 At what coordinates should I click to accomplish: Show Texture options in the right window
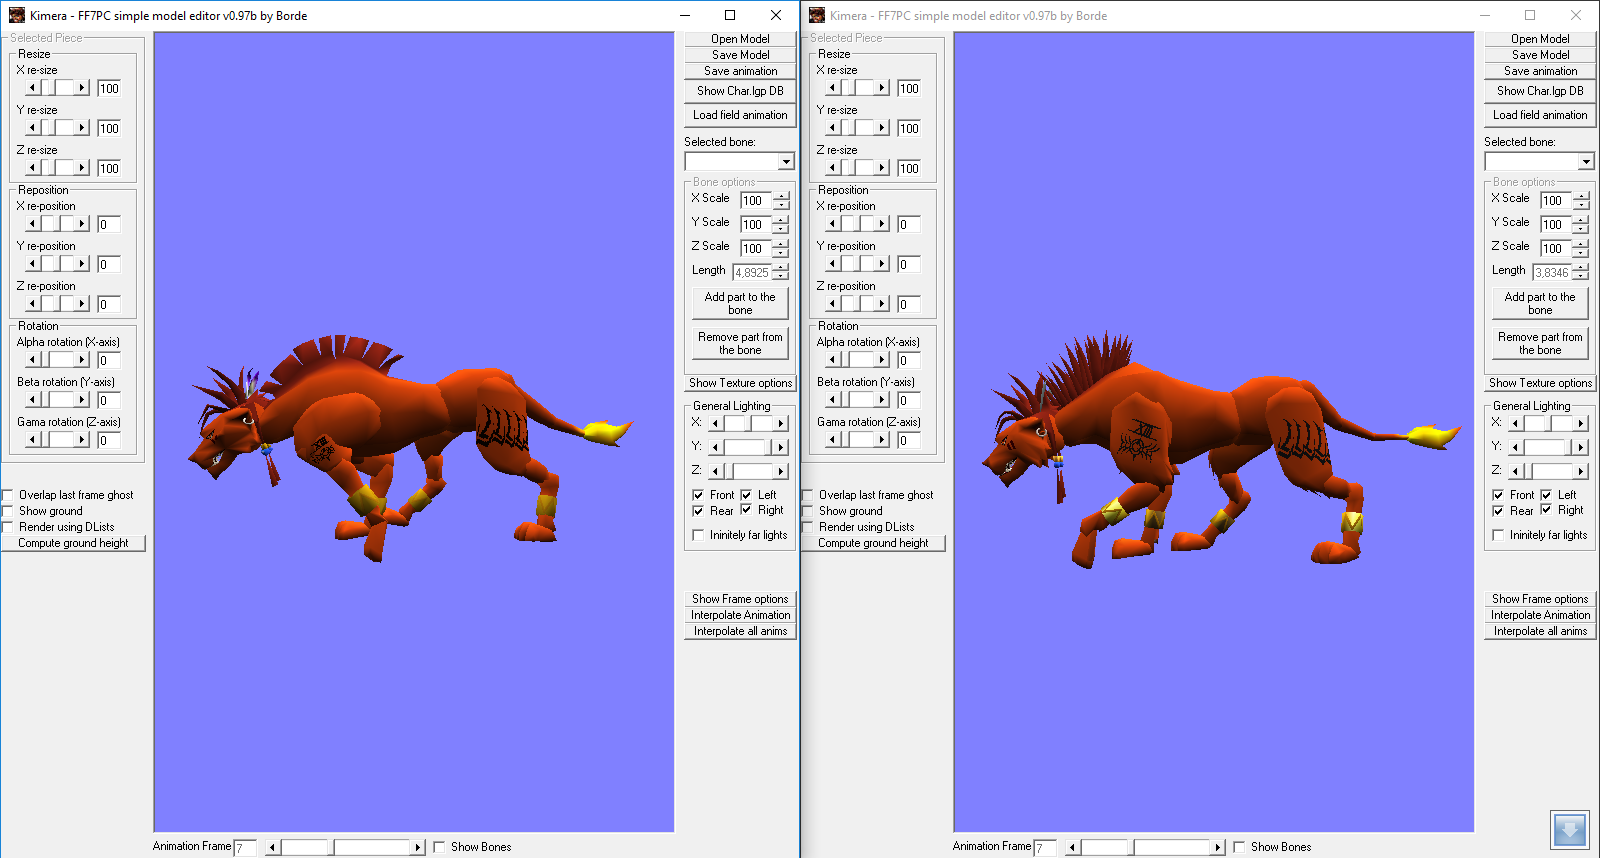pos(1540,383)
